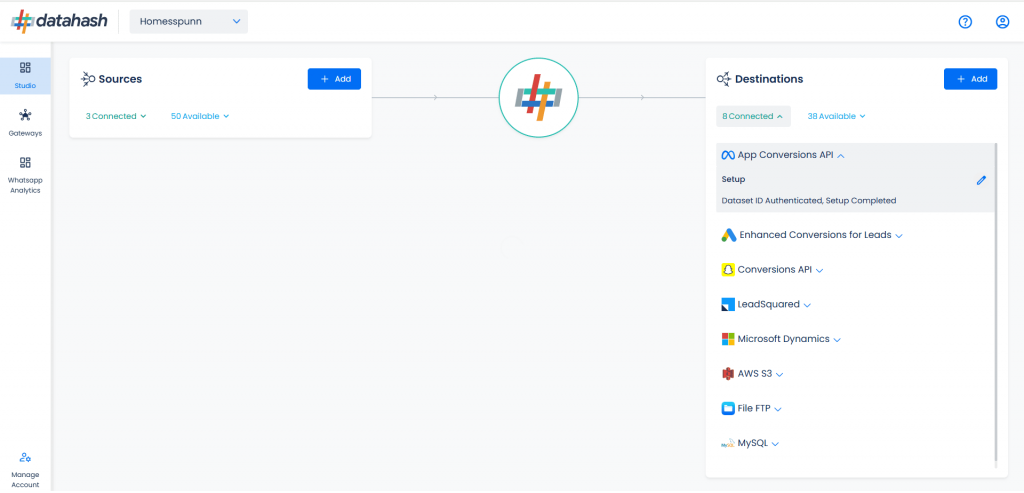
Task: Add a new source
Action: (x=334, y=79)
